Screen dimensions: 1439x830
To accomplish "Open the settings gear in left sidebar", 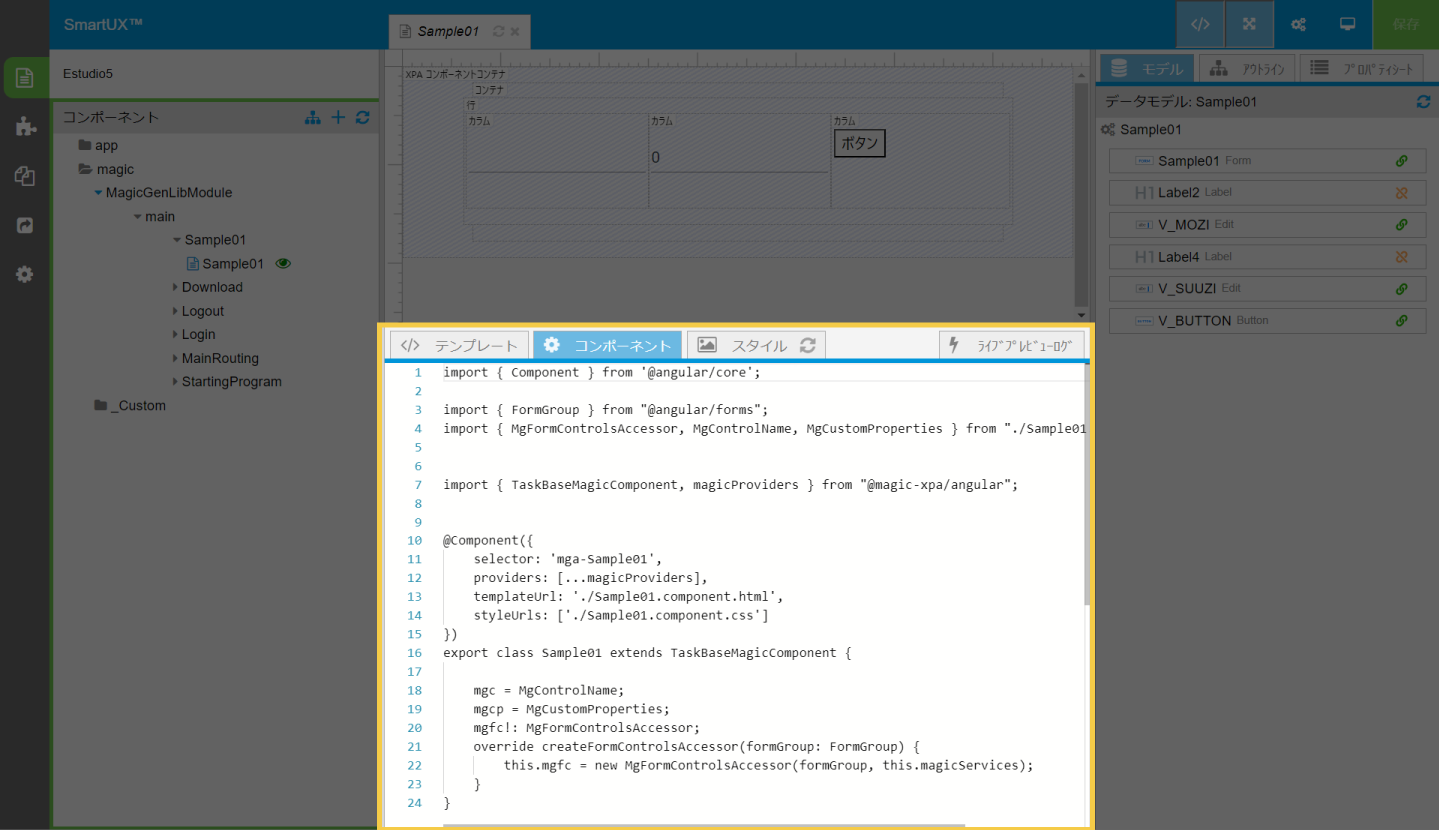I will (x=25, y=274).
